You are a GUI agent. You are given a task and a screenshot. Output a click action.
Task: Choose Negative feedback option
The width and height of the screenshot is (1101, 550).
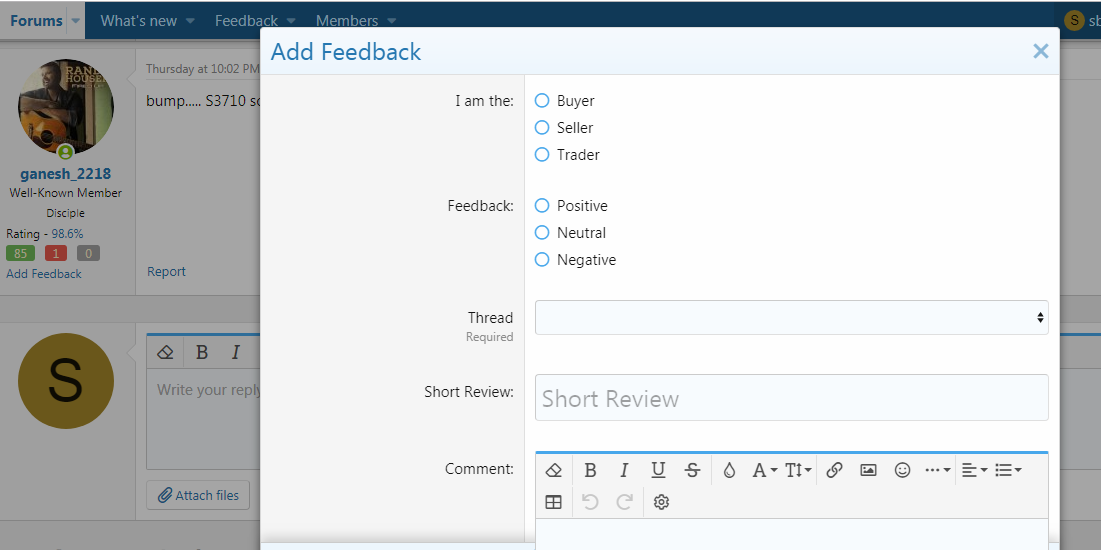pos(541,259)
